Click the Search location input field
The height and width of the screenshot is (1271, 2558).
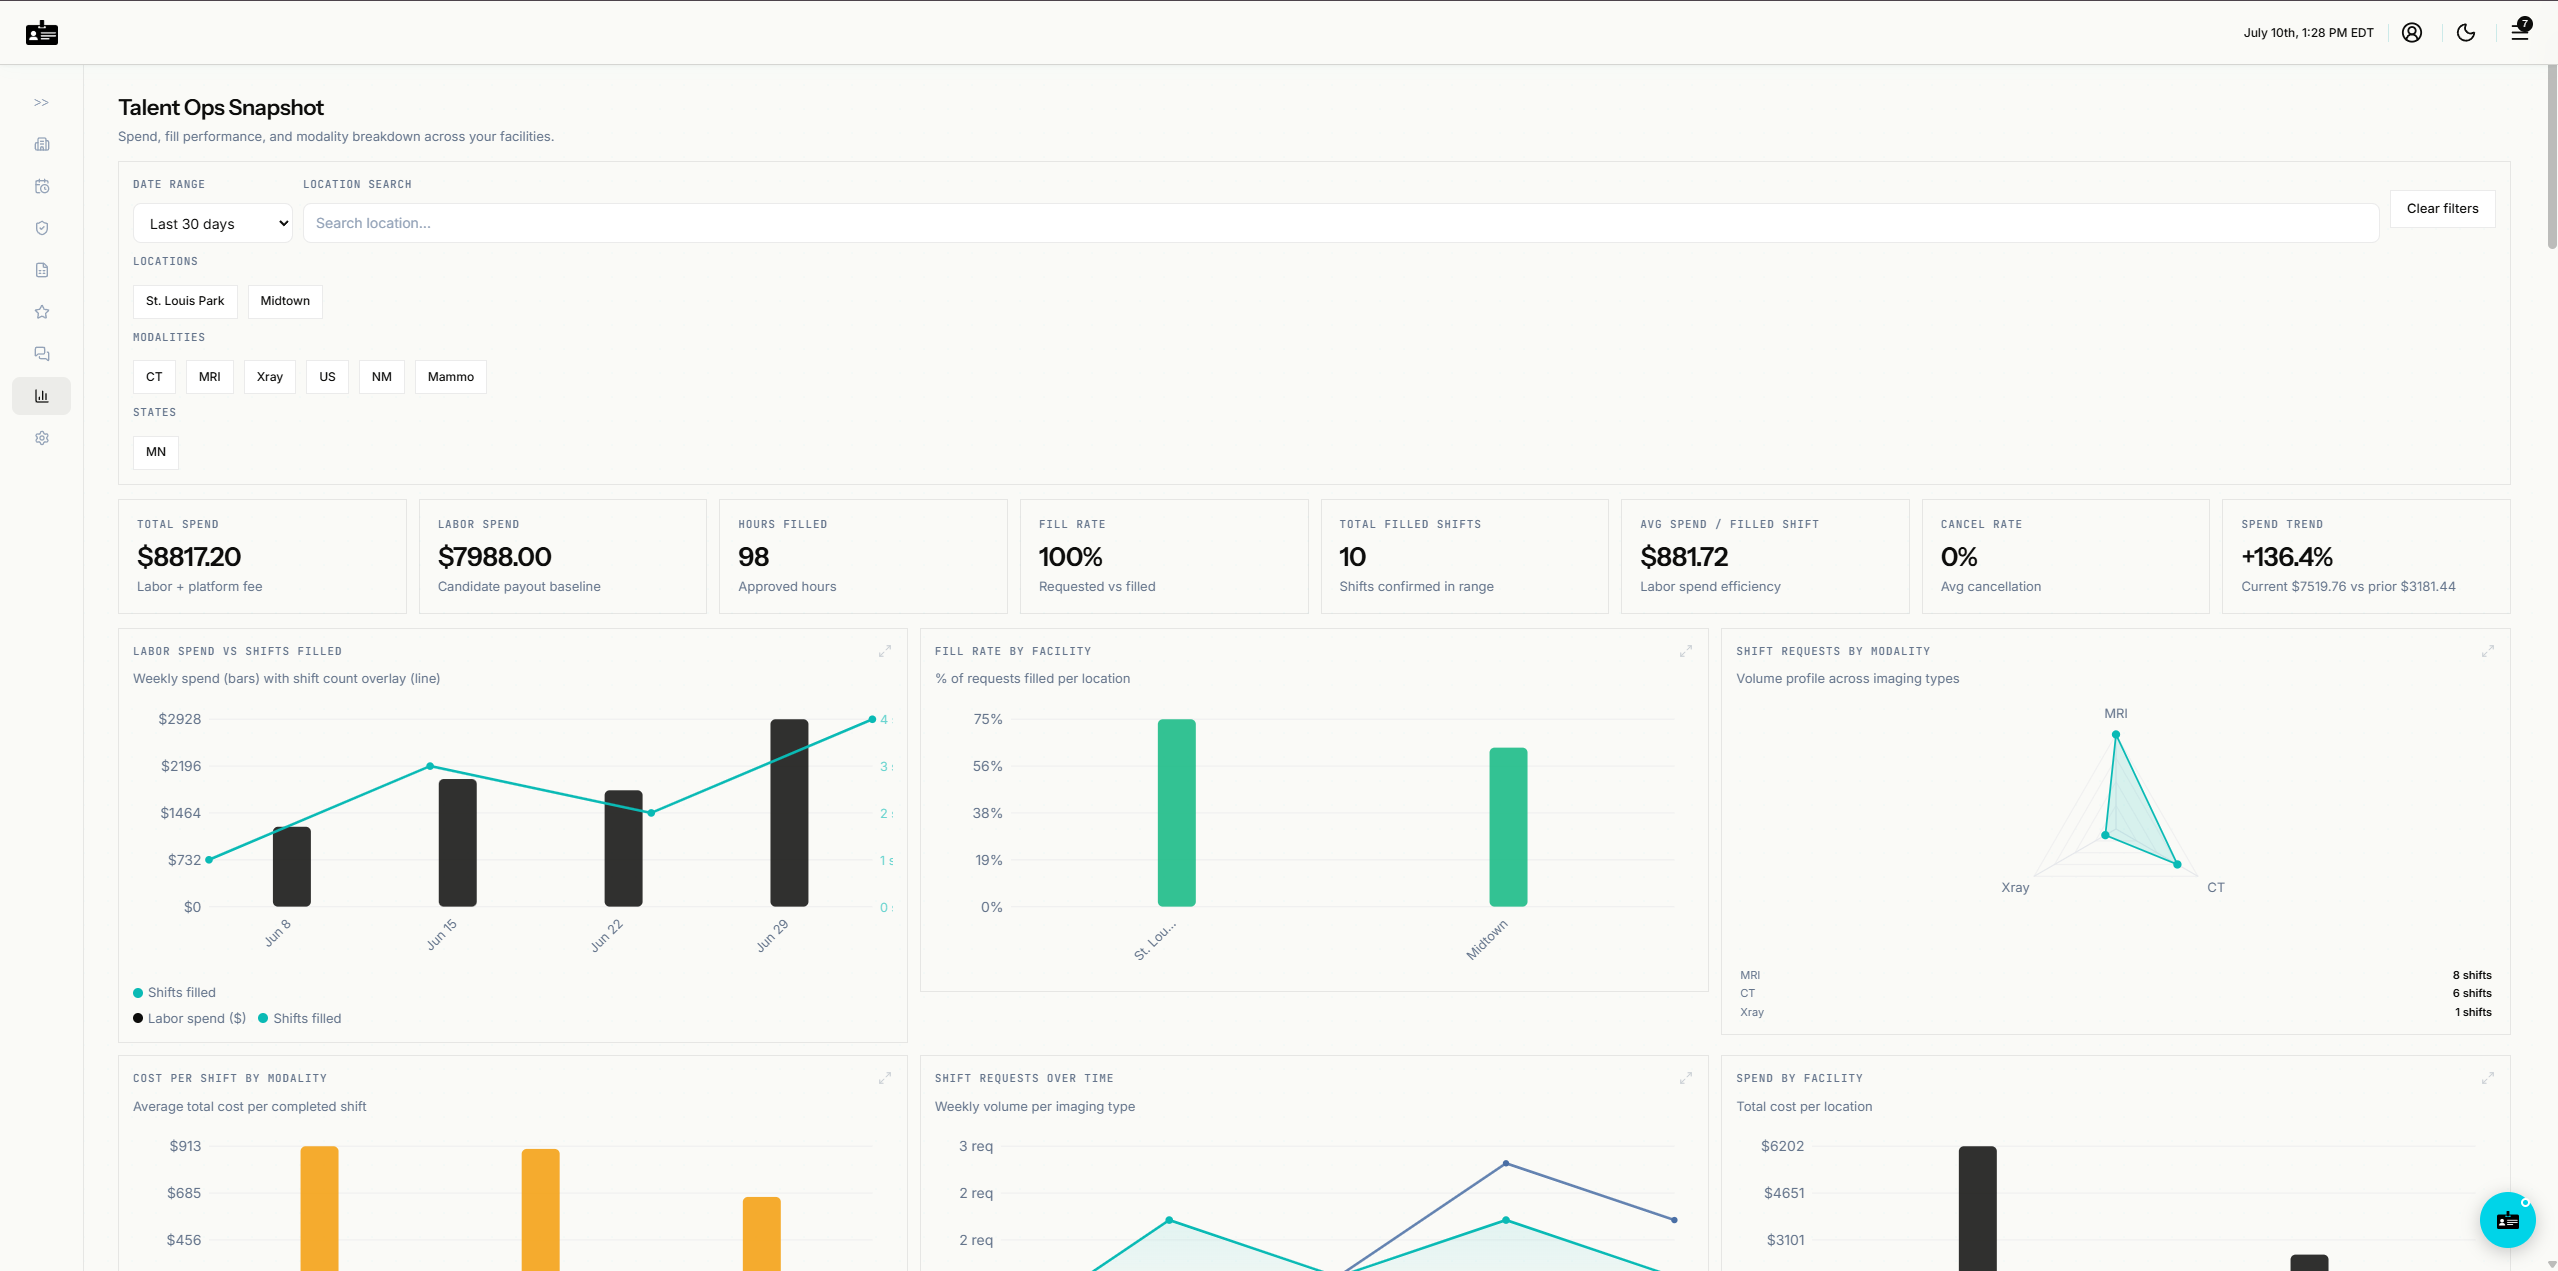click(1340, 223)
